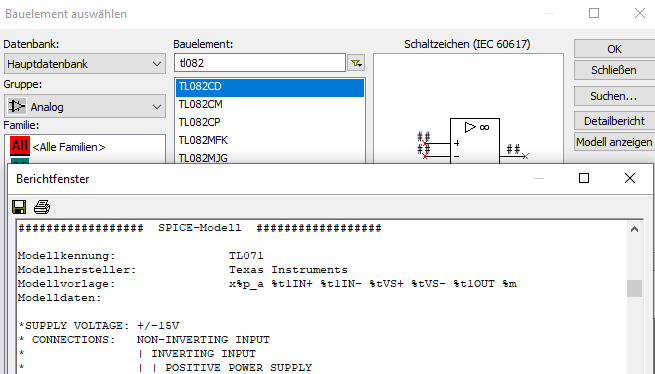Open the Detailbericht report
This screenshot has width=655, height=374.
614,121
